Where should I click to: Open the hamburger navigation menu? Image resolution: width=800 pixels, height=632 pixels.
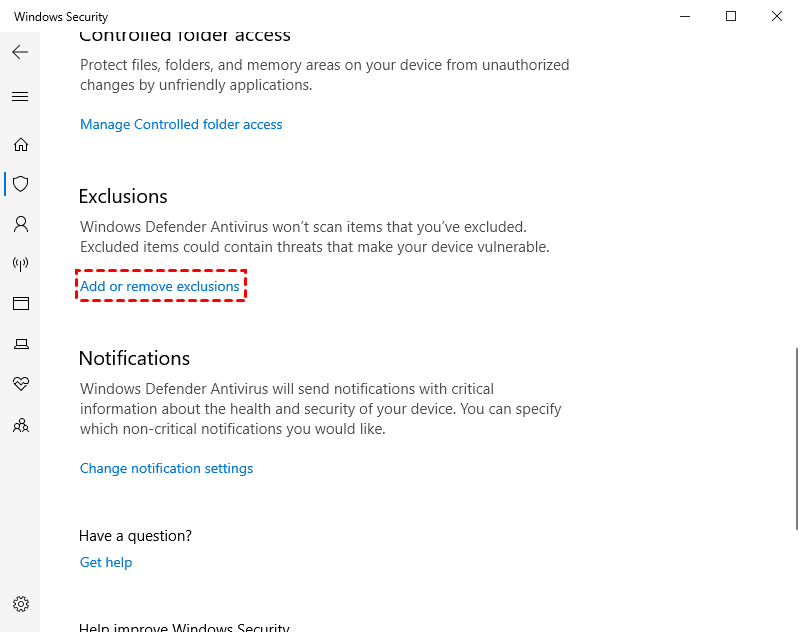click(x=20, y=97)
